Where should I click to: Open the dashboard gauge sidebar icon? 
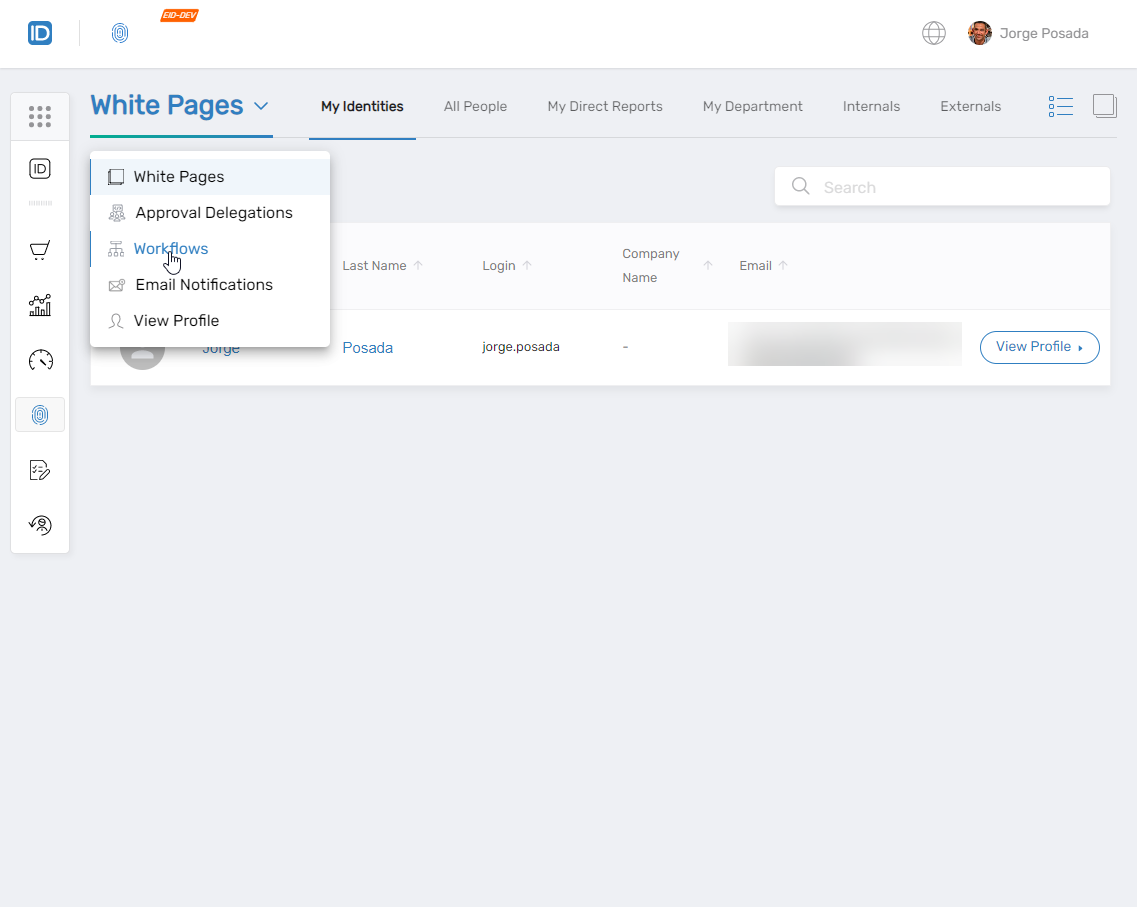pos(40,360)
